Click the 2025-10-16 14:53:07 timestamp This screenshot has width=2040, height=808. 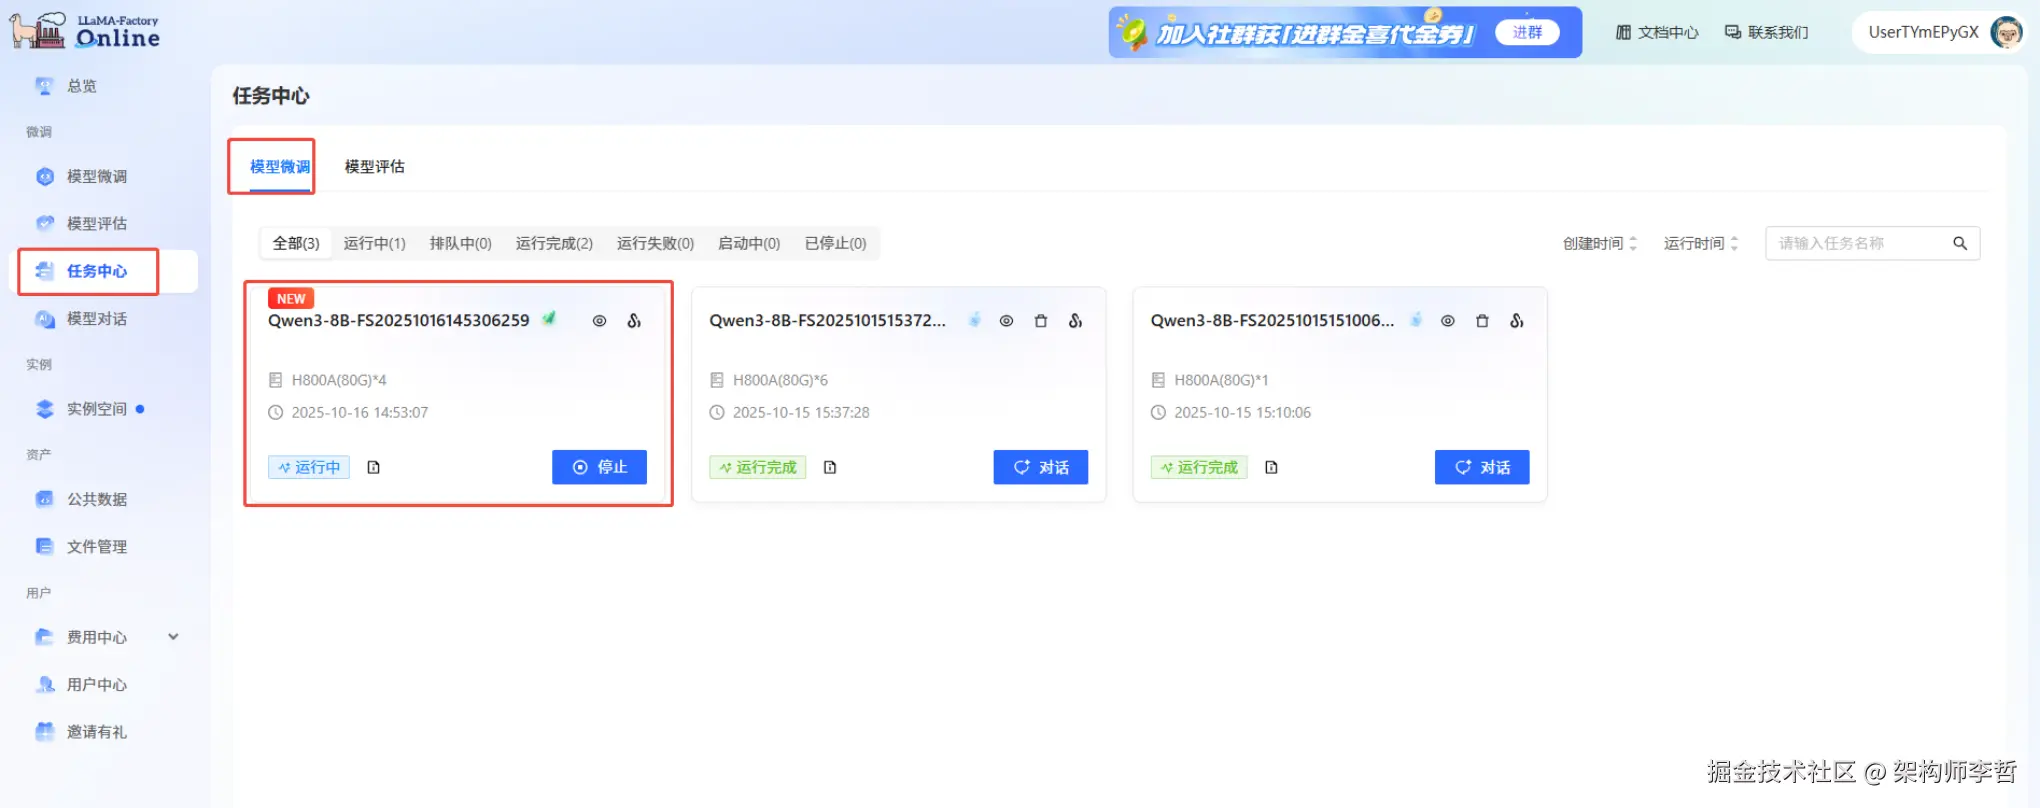[x=359, y=413]
